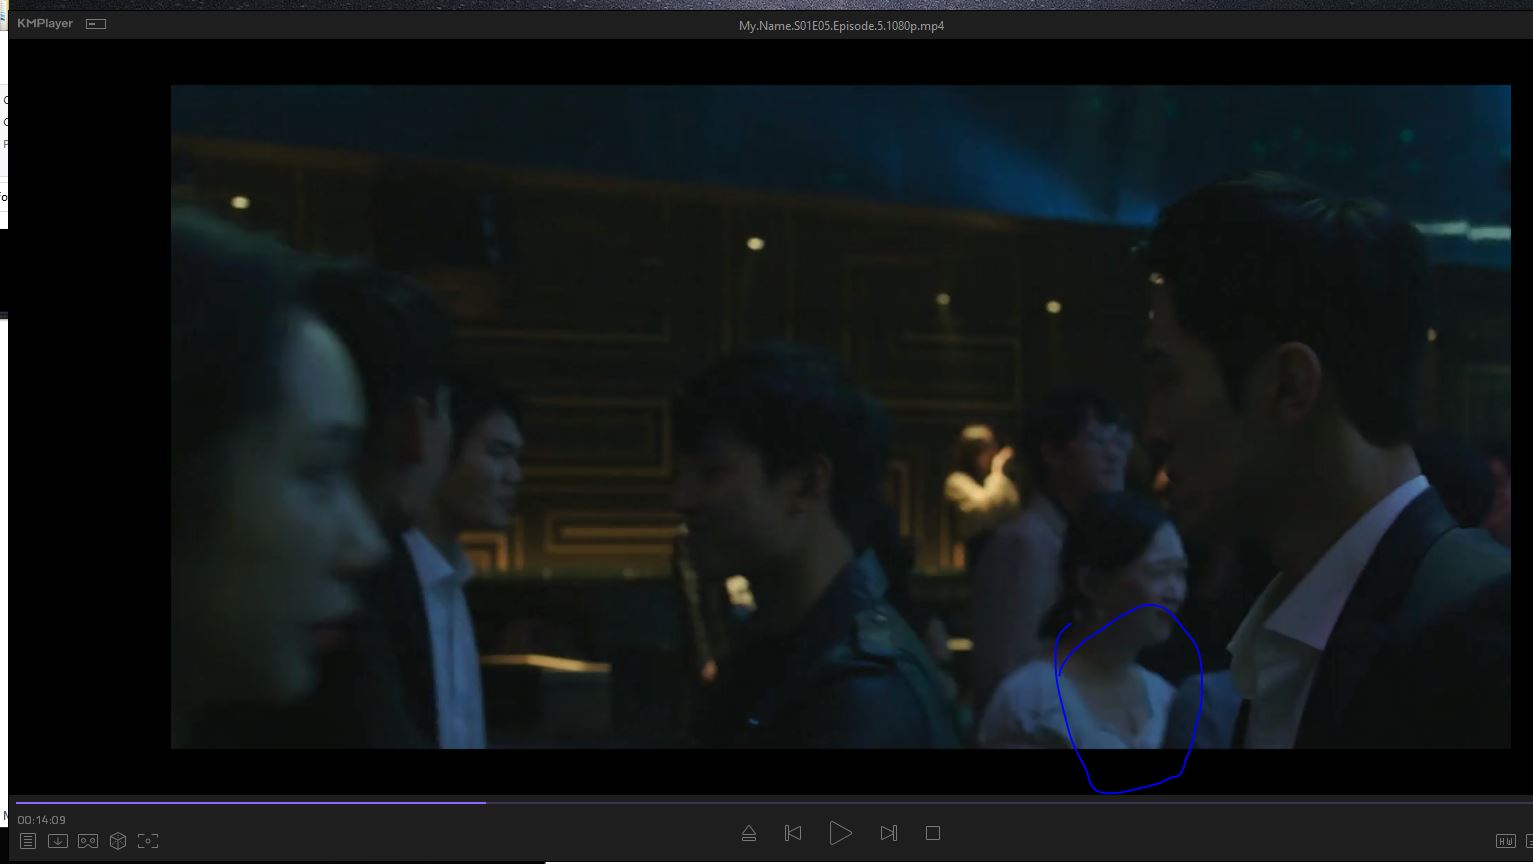Toggle the VR mode goggles icon
The width and height of the screenshot is (1533, 864).
[88, 841]
